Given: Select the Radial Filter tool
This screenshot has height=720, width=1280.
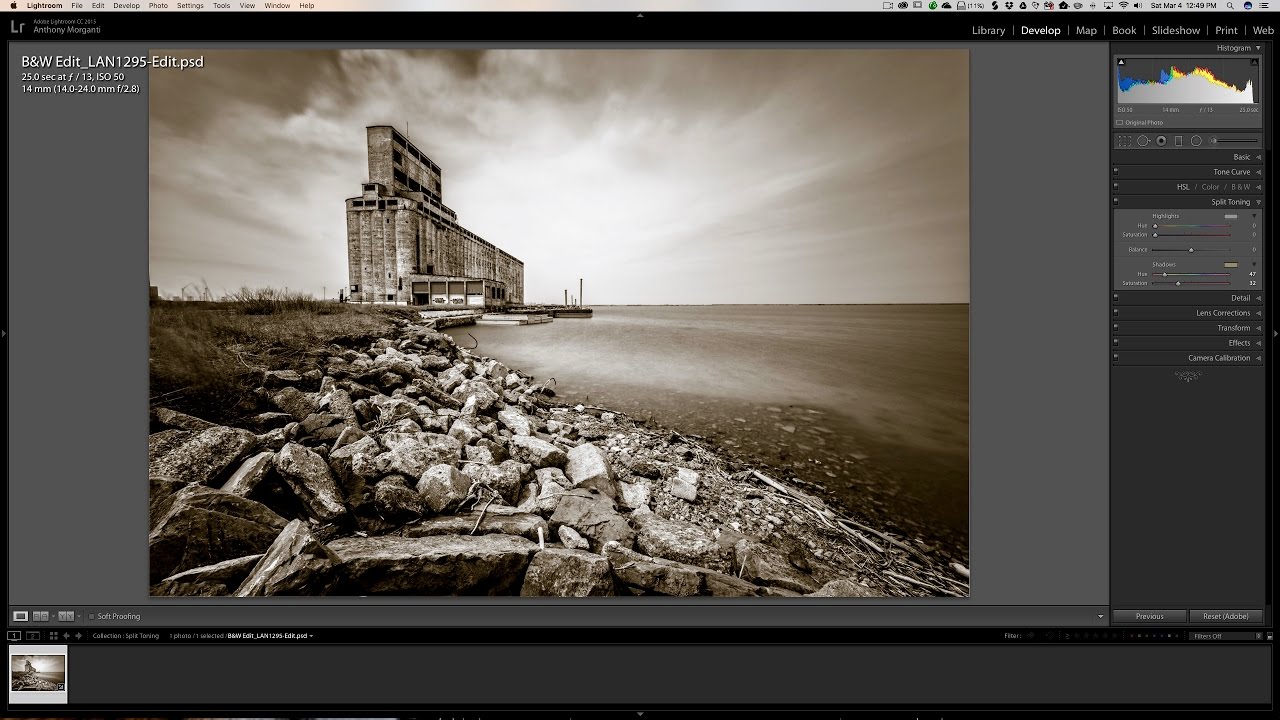Looking at the screenshot, I should pos(1196,141).
